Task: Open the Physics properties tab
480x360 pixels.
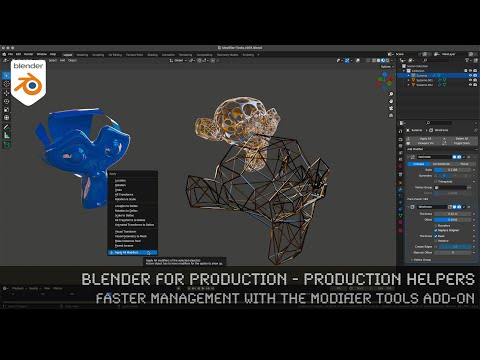Action: click(x=400, y=202)
